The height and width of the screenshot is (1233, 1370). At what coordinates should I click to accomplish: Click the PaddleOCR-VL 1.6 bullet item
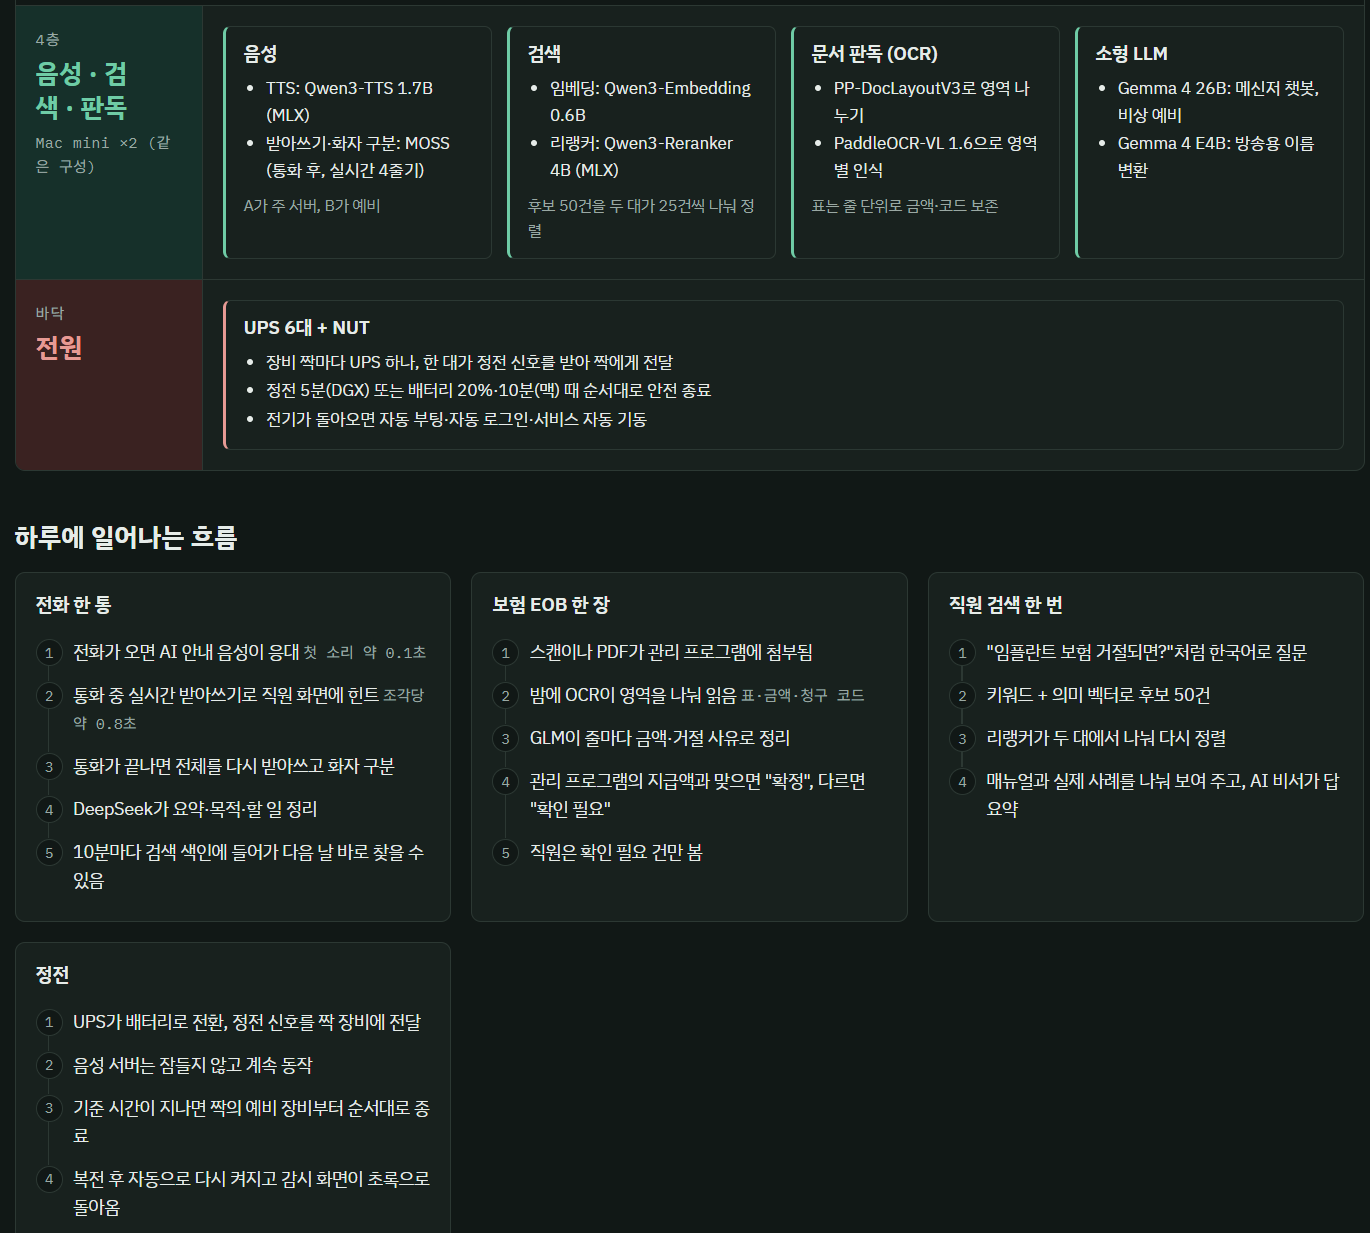(x=935, y=156)
